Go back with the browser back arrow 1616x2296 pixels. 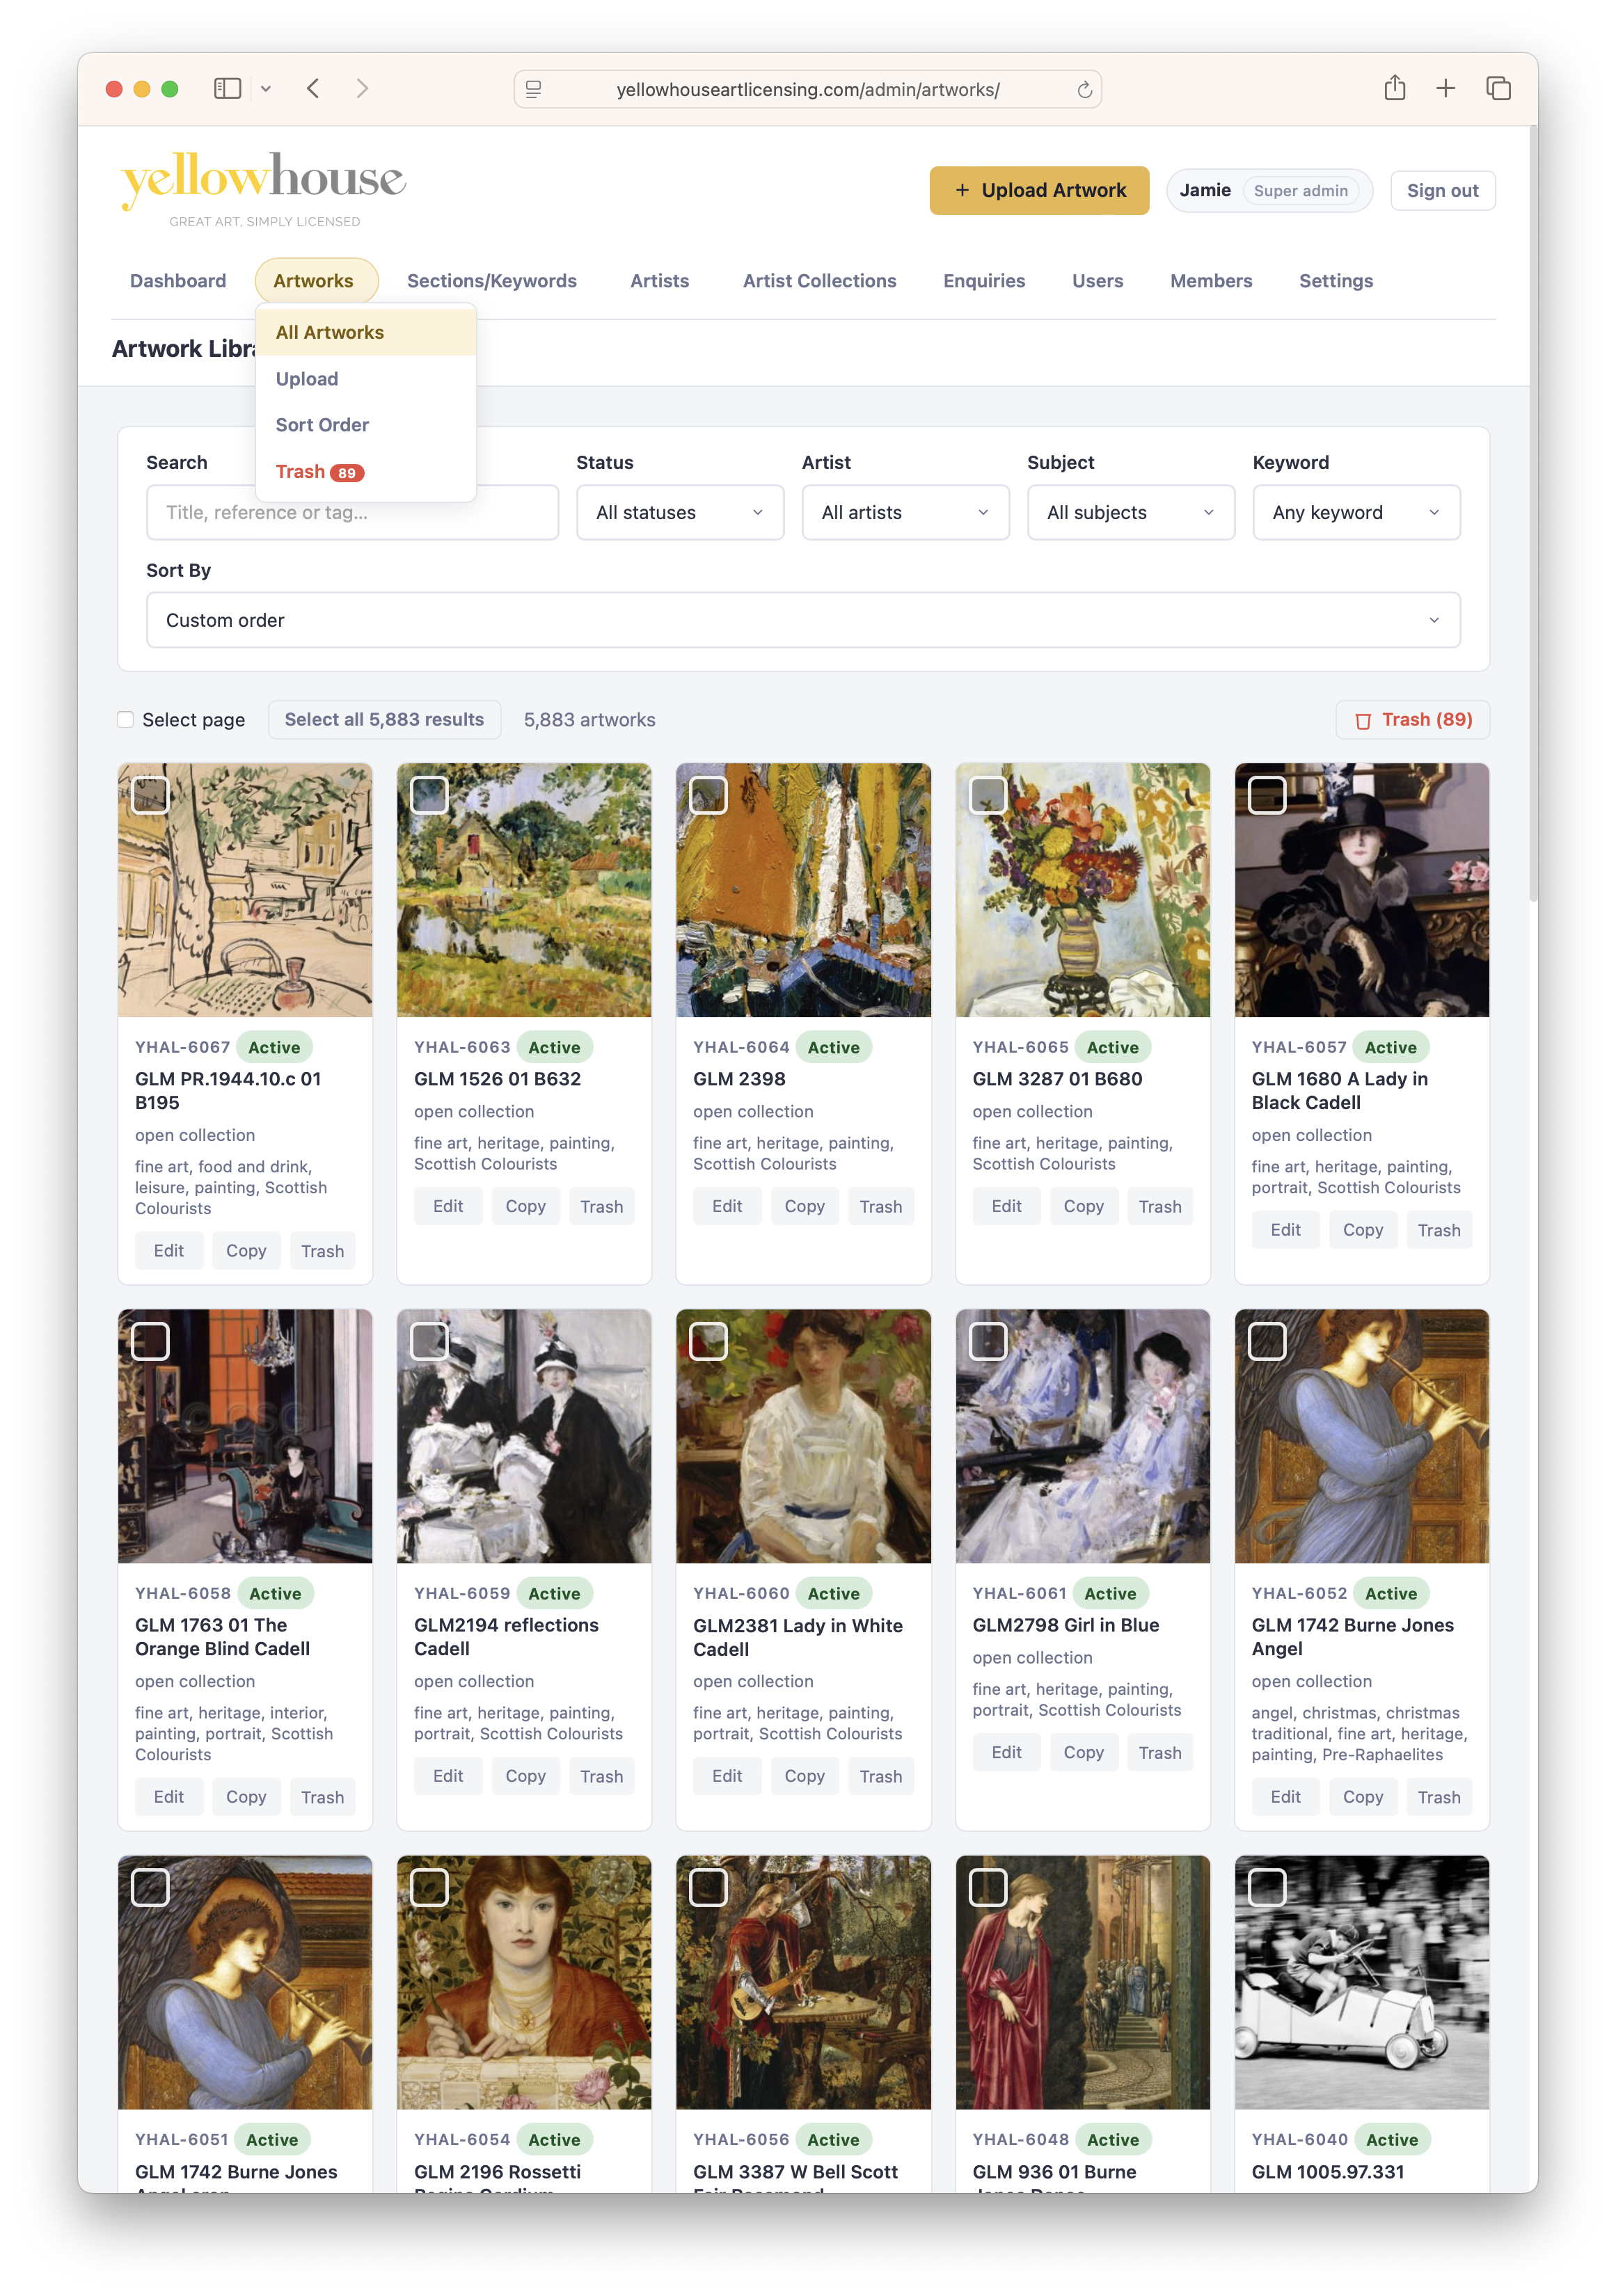pyautogui.click(x=313, y=89)
